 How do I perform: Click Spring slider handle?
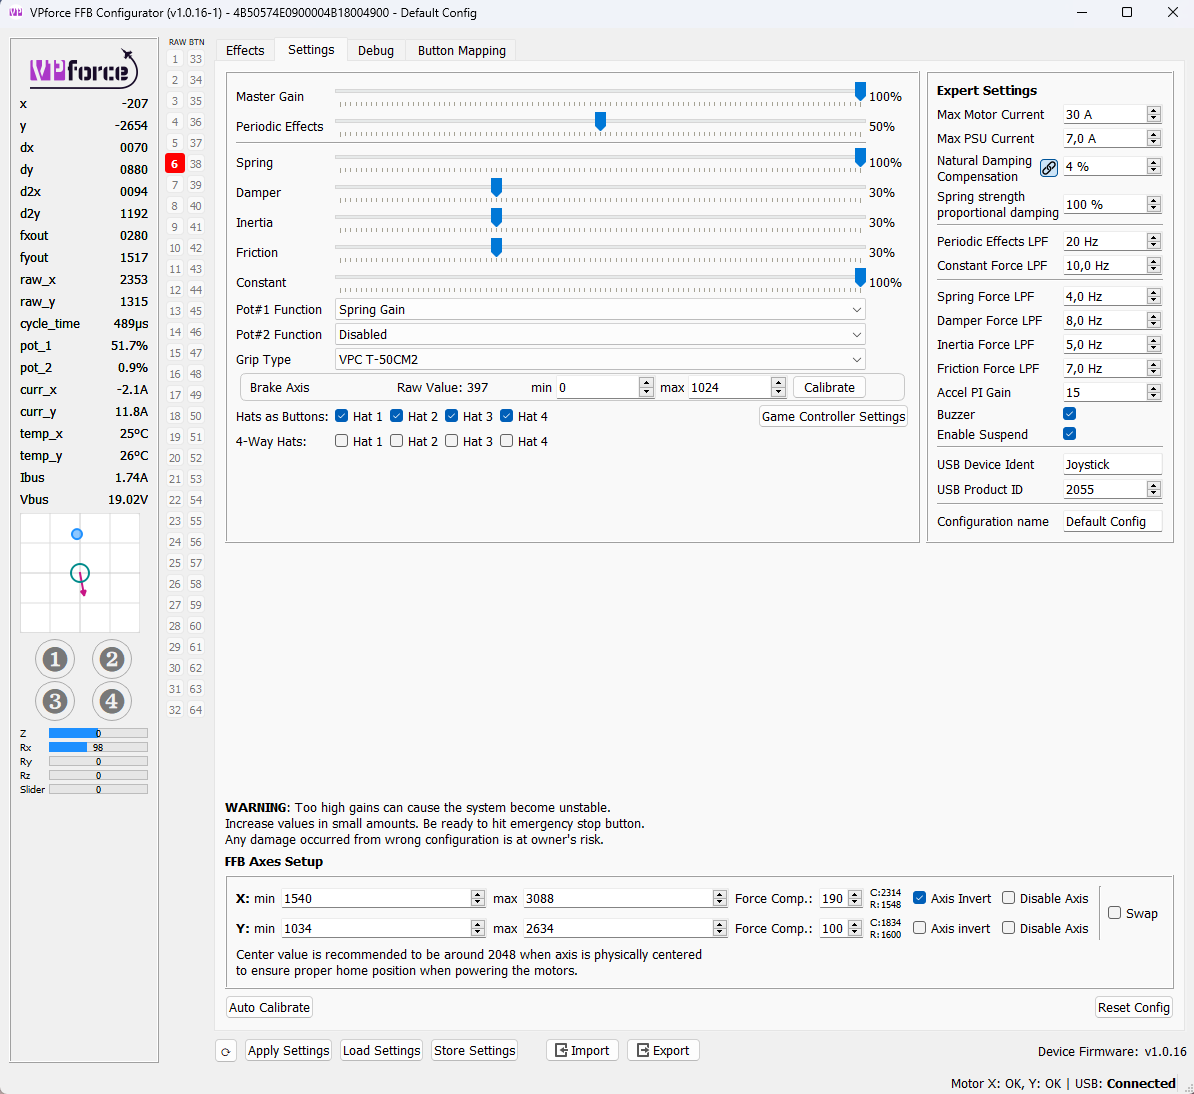tap(860, 158)
